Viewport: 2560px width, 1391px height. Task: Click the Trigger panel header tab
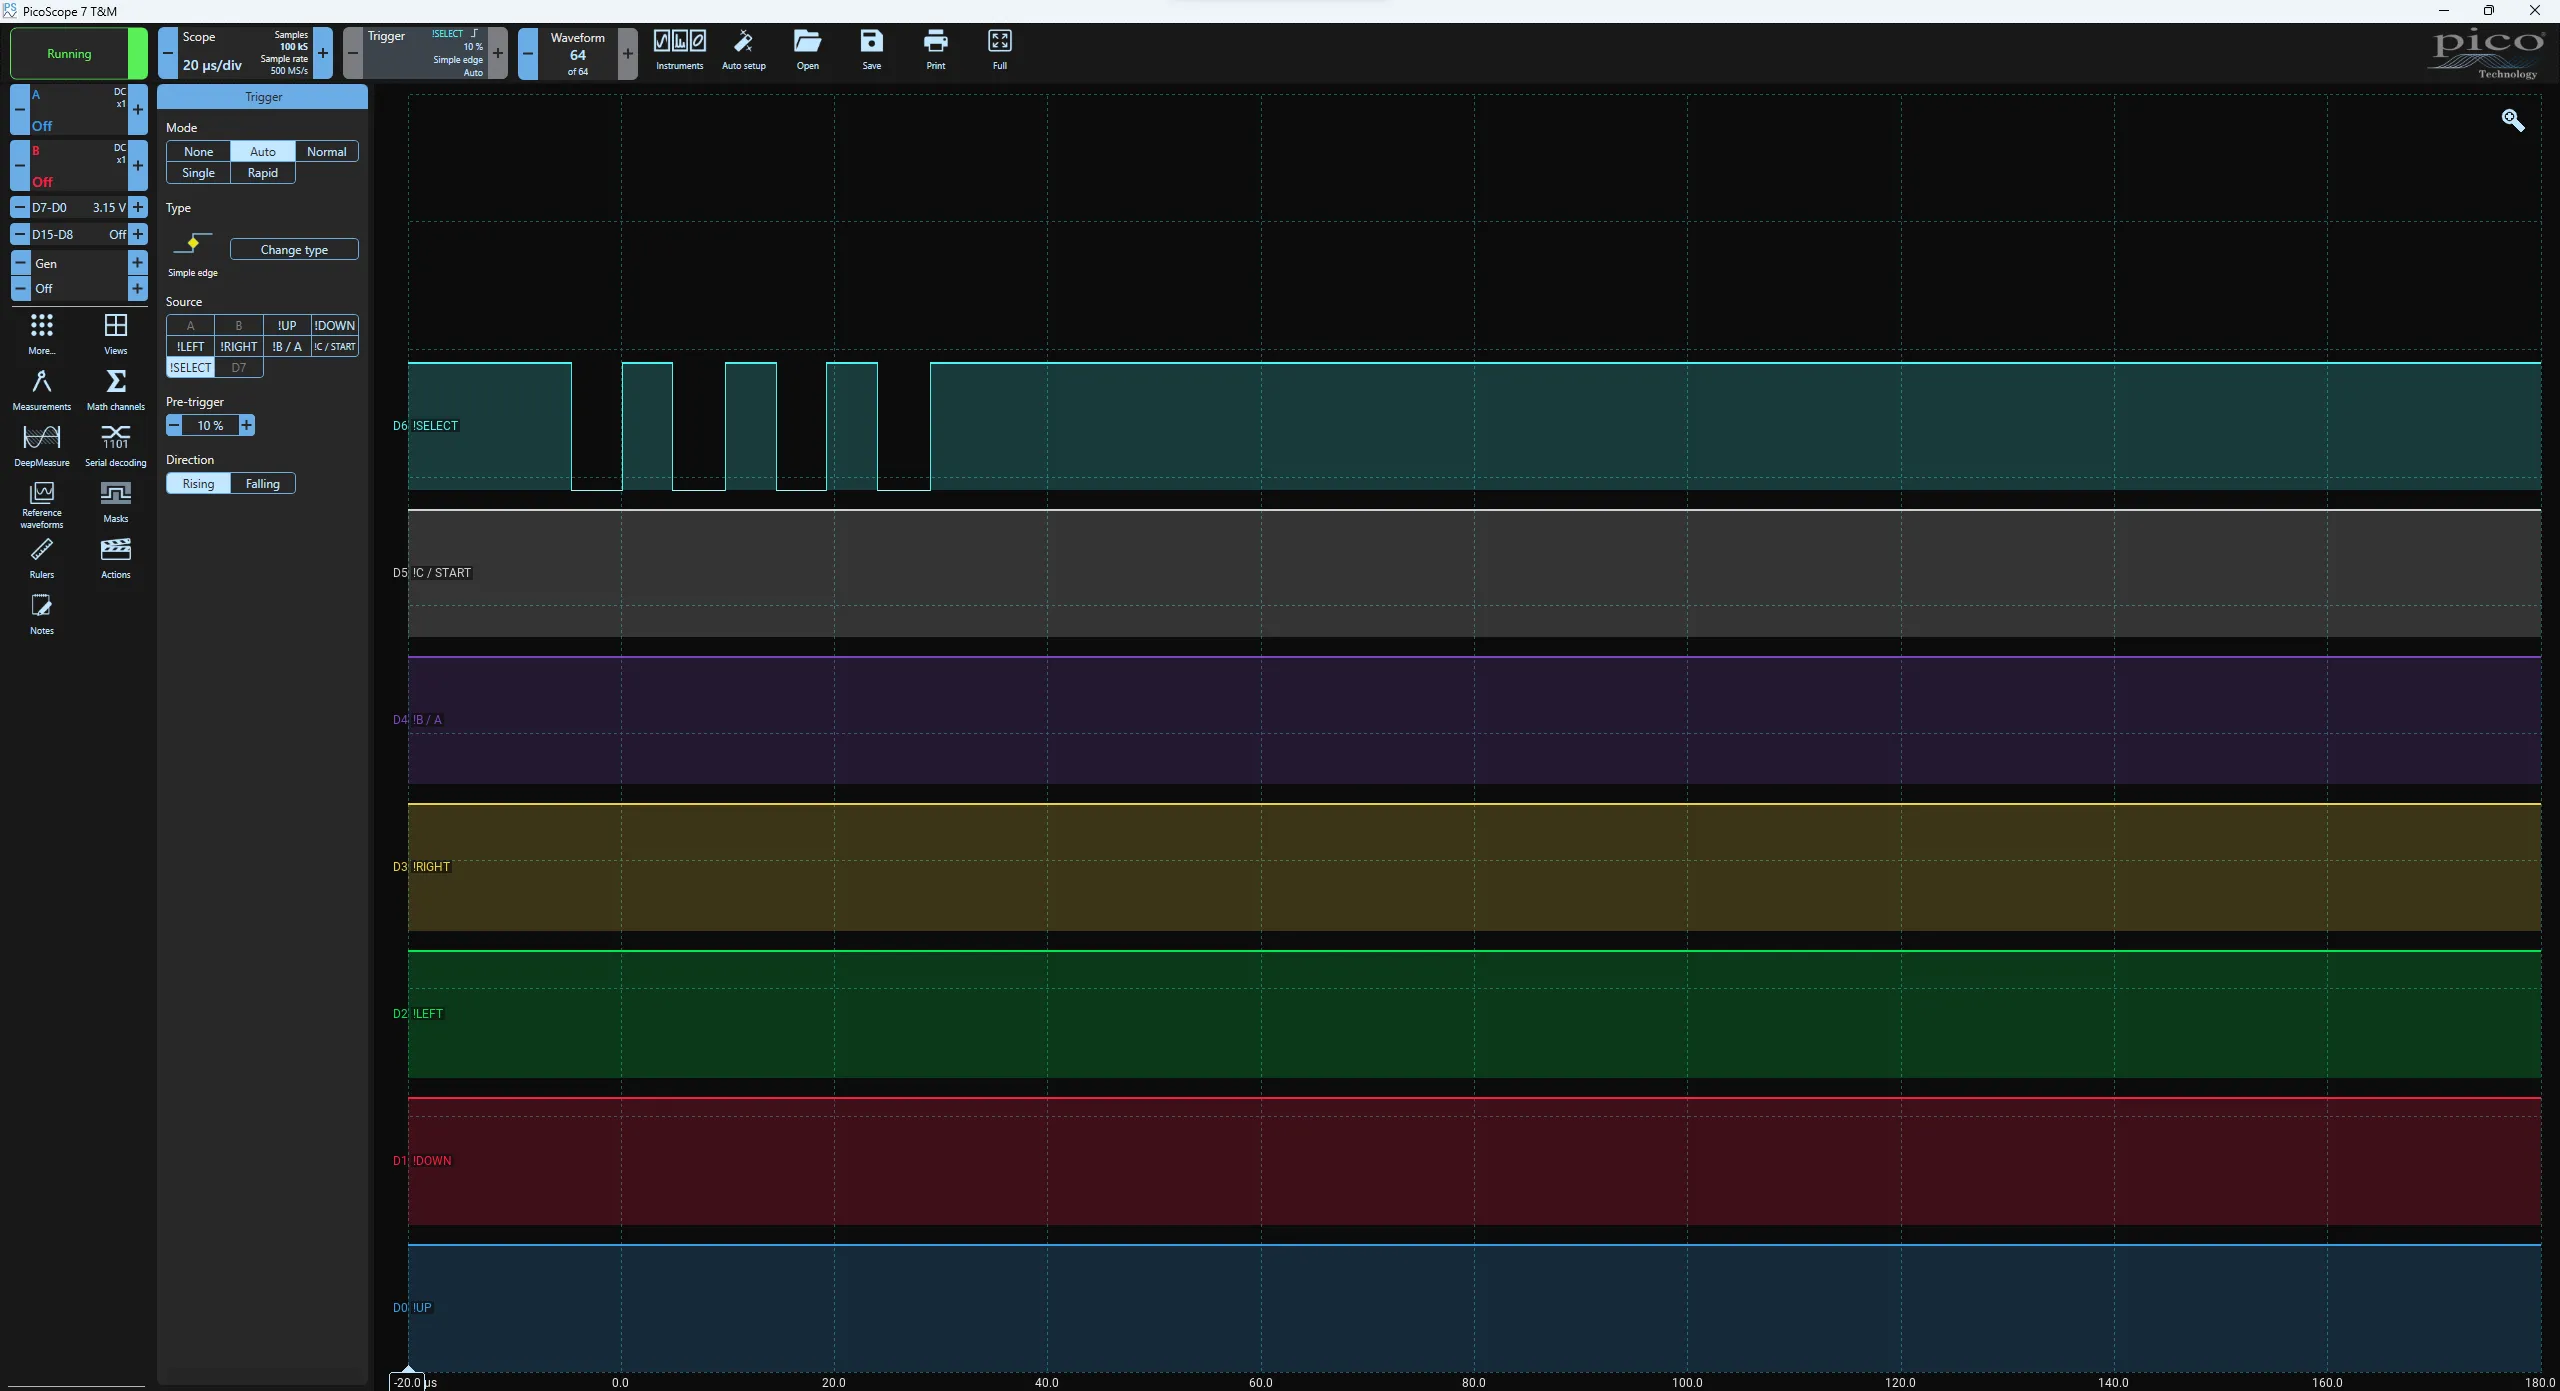262,97
